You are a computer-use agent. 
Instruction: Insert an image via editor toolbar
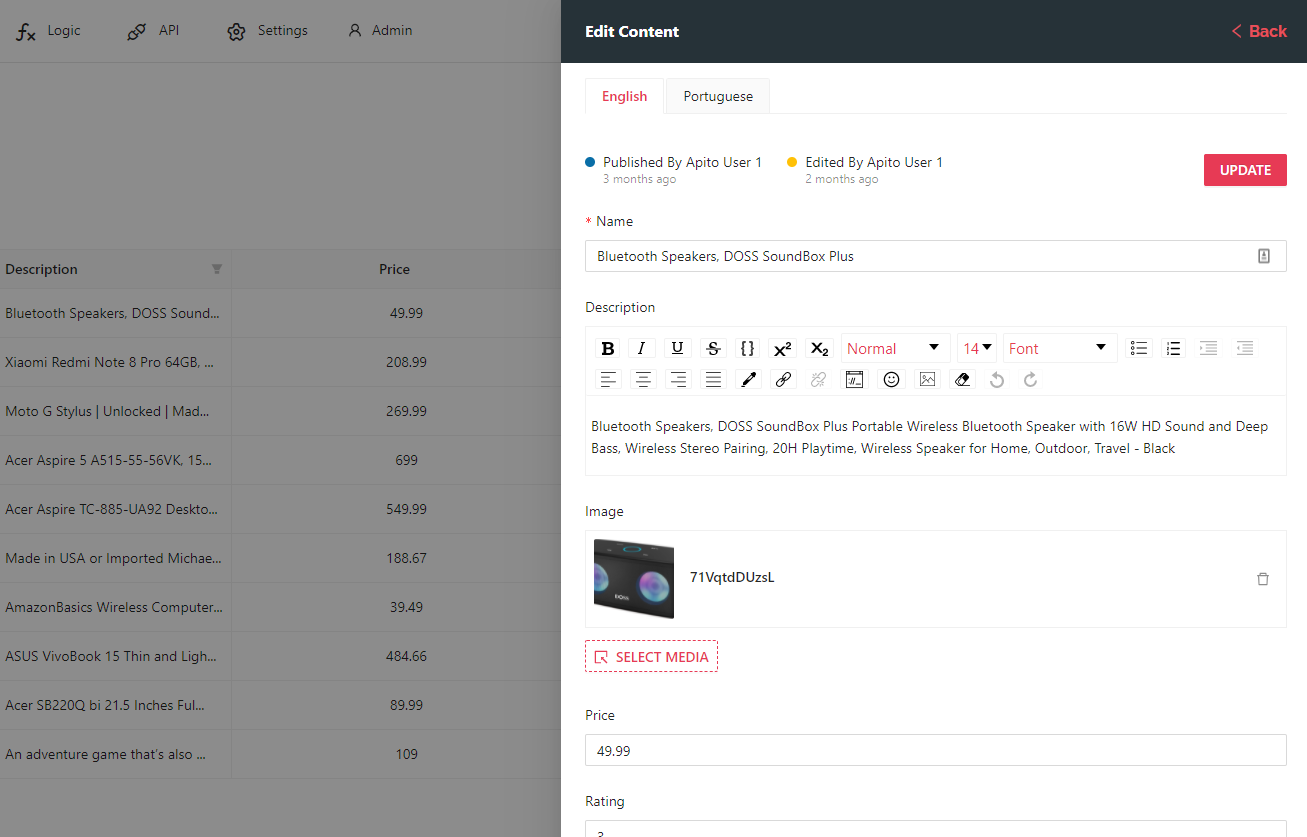click(927, 379)
